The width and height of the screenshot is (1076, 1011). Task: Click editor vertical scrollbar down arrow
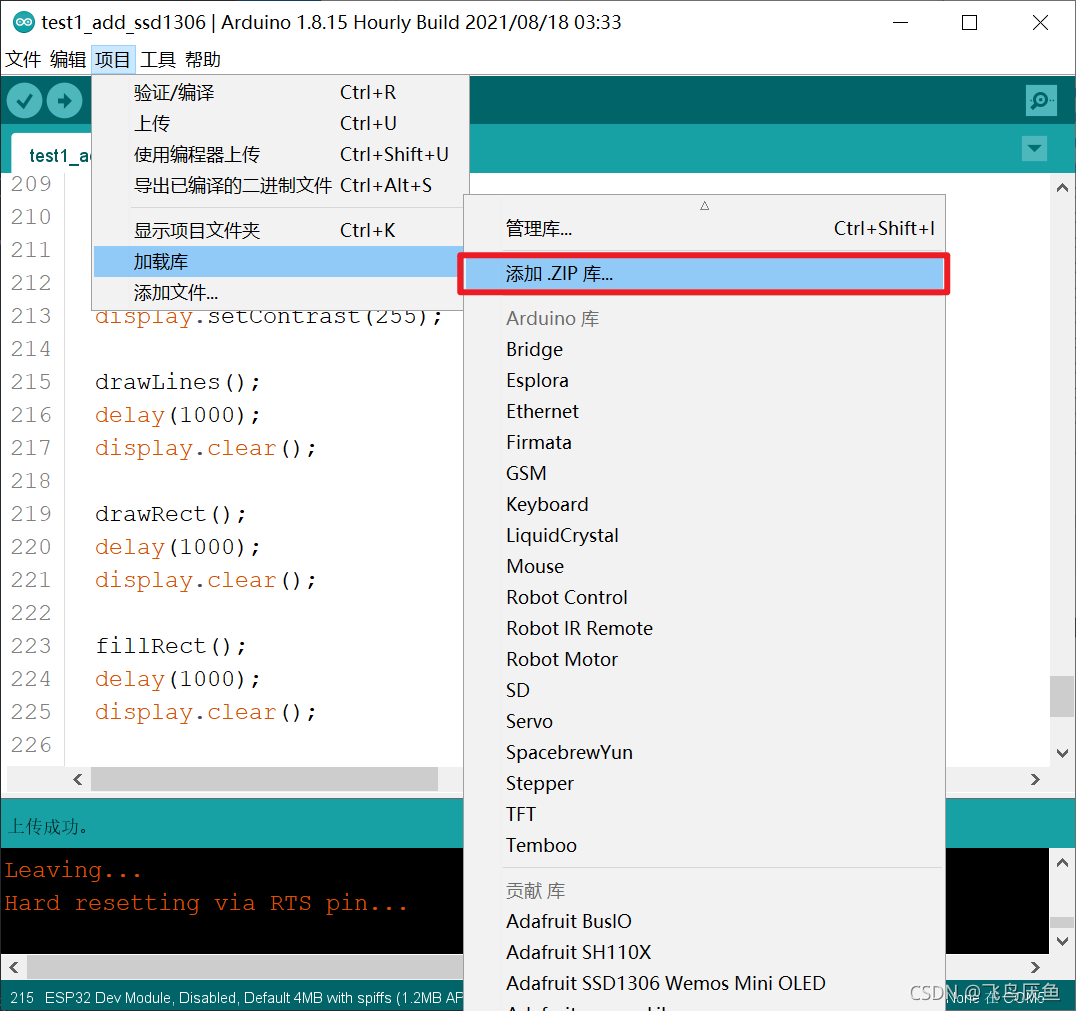(1062, 753)
